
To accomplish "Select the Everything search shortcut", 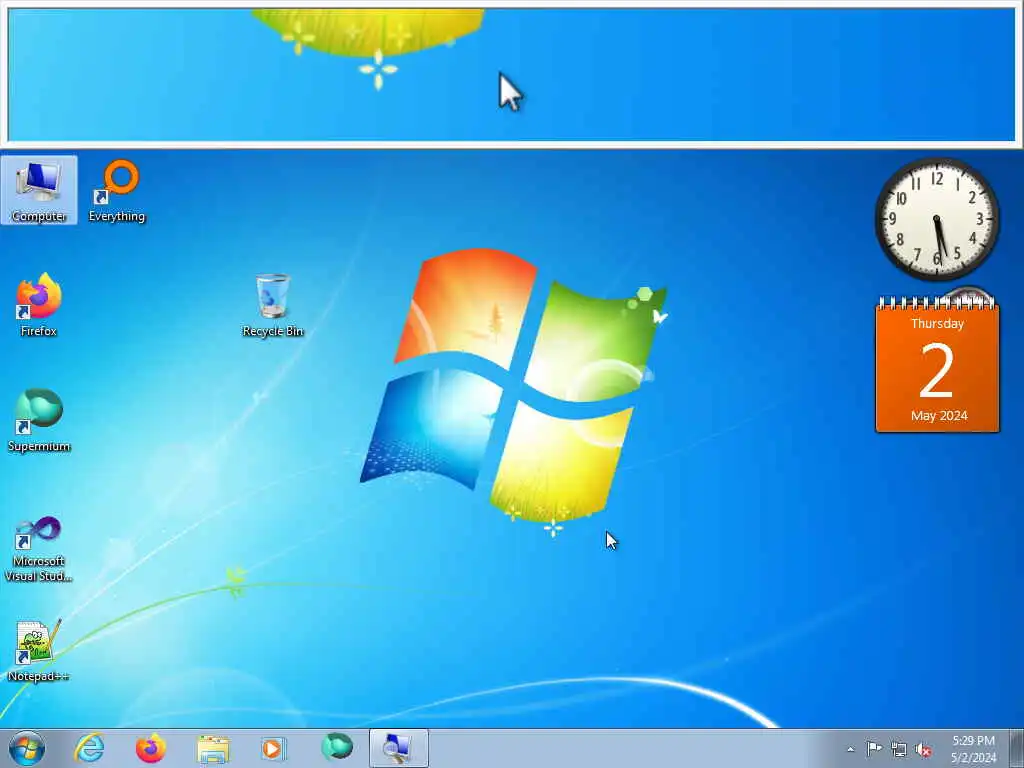I will pyautogui.click(x=117, y=190).
